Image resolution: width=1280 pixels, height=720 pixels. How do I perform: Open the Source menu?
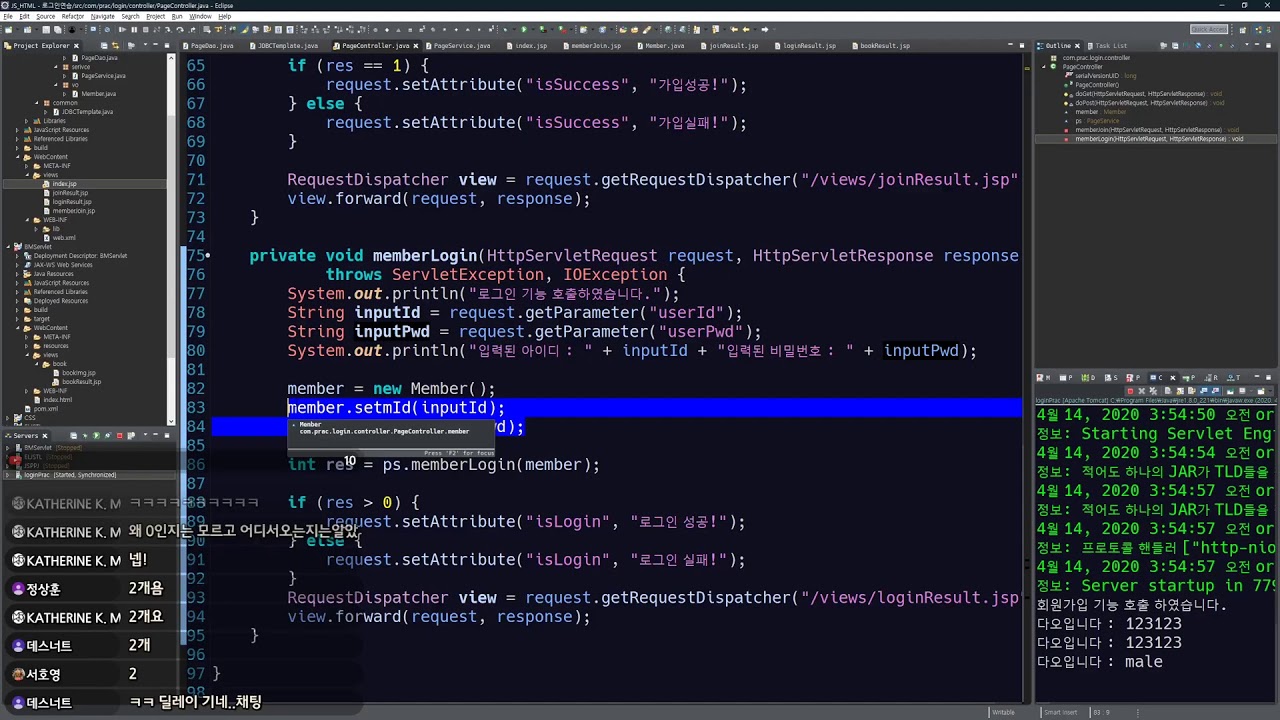(x=46, y=16)
